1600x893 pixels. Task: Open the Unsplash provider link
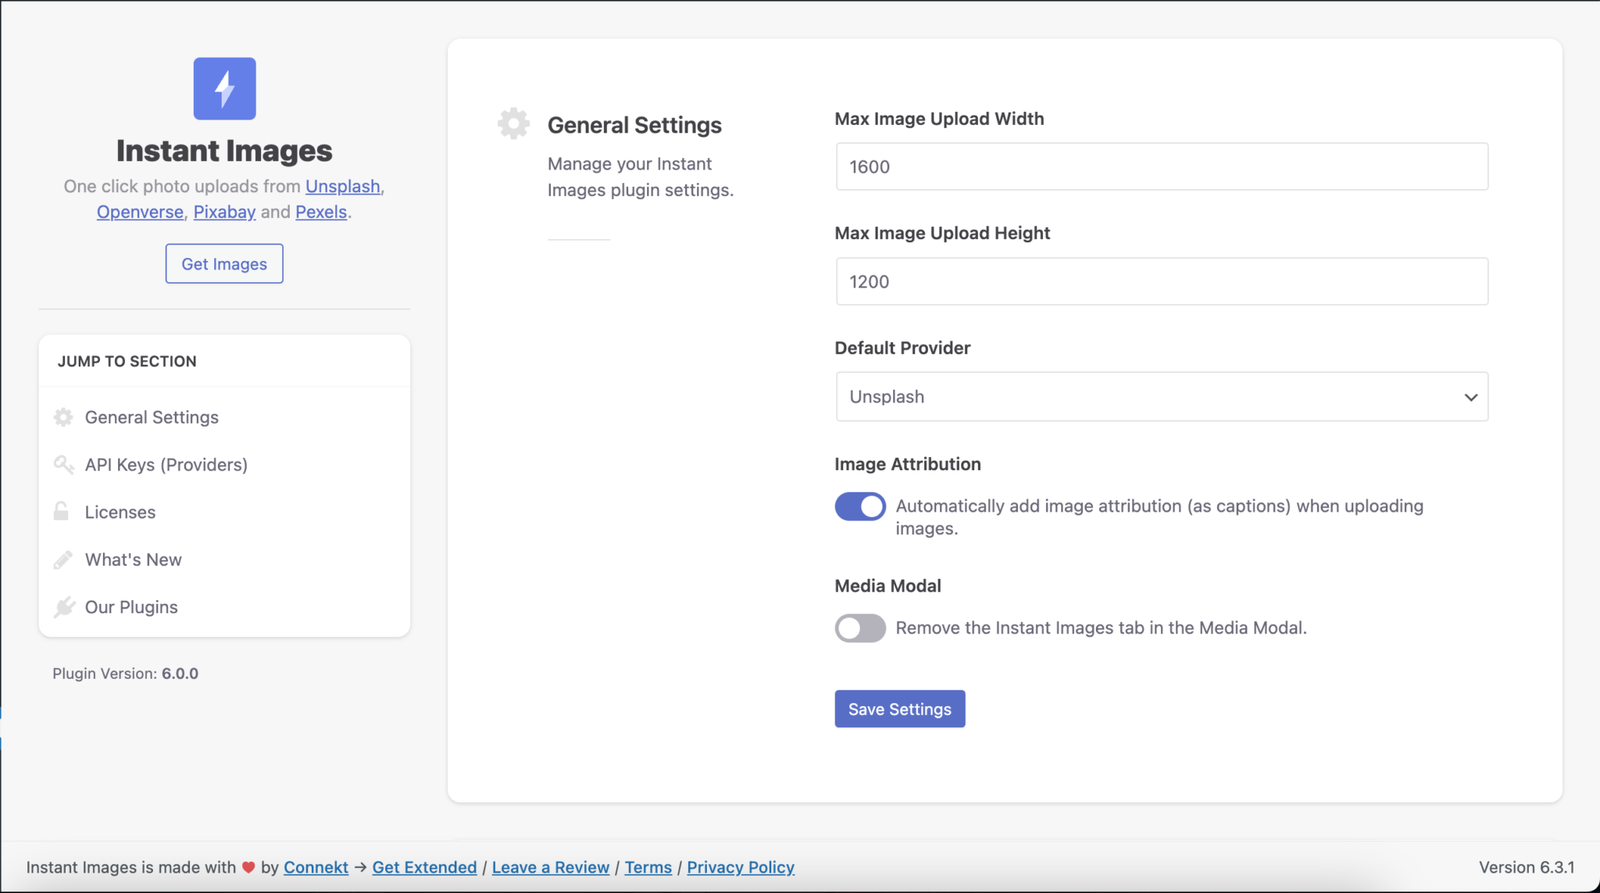(x=342, y=187)
